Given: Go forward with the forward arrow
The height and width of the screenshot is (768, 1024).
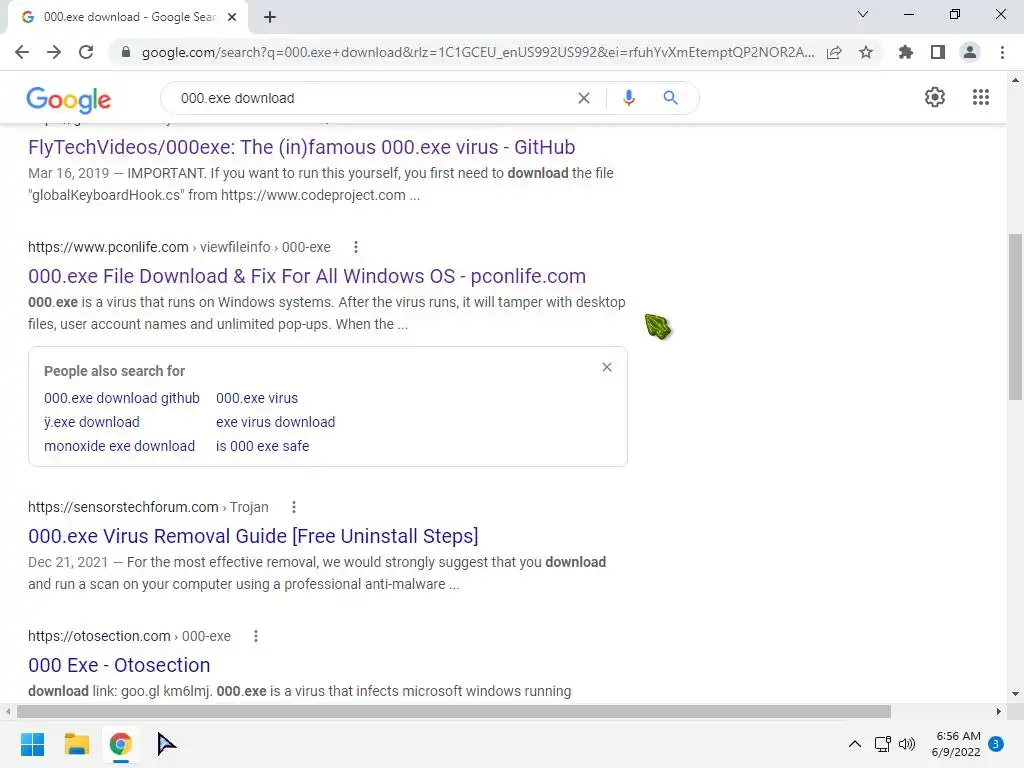Looking at the screenshot, I should [54, 52].
